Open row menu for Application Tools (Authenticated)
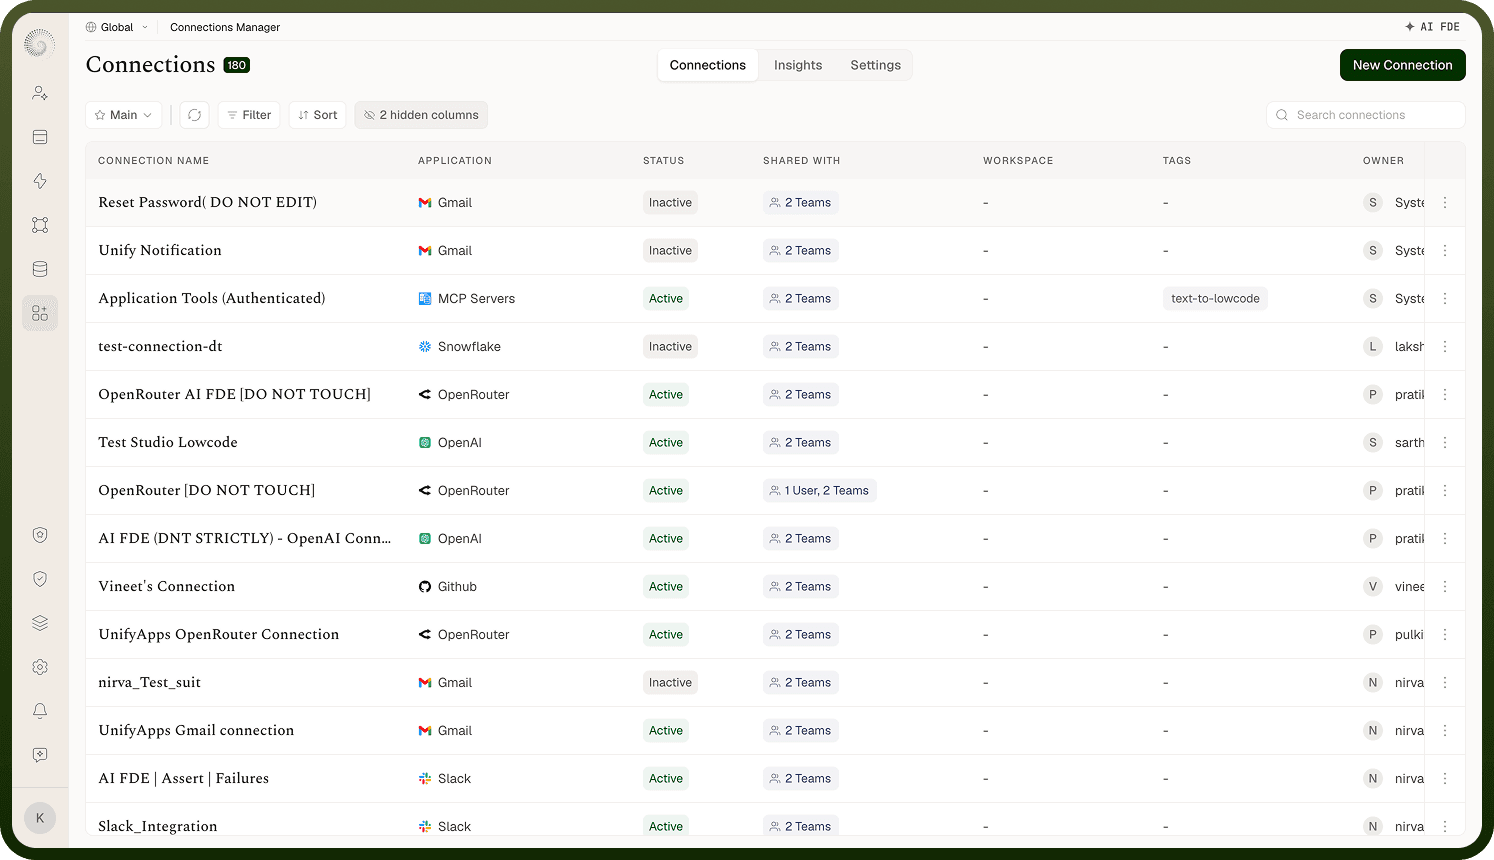1494x860 pixels. (x=1445, y=299)
